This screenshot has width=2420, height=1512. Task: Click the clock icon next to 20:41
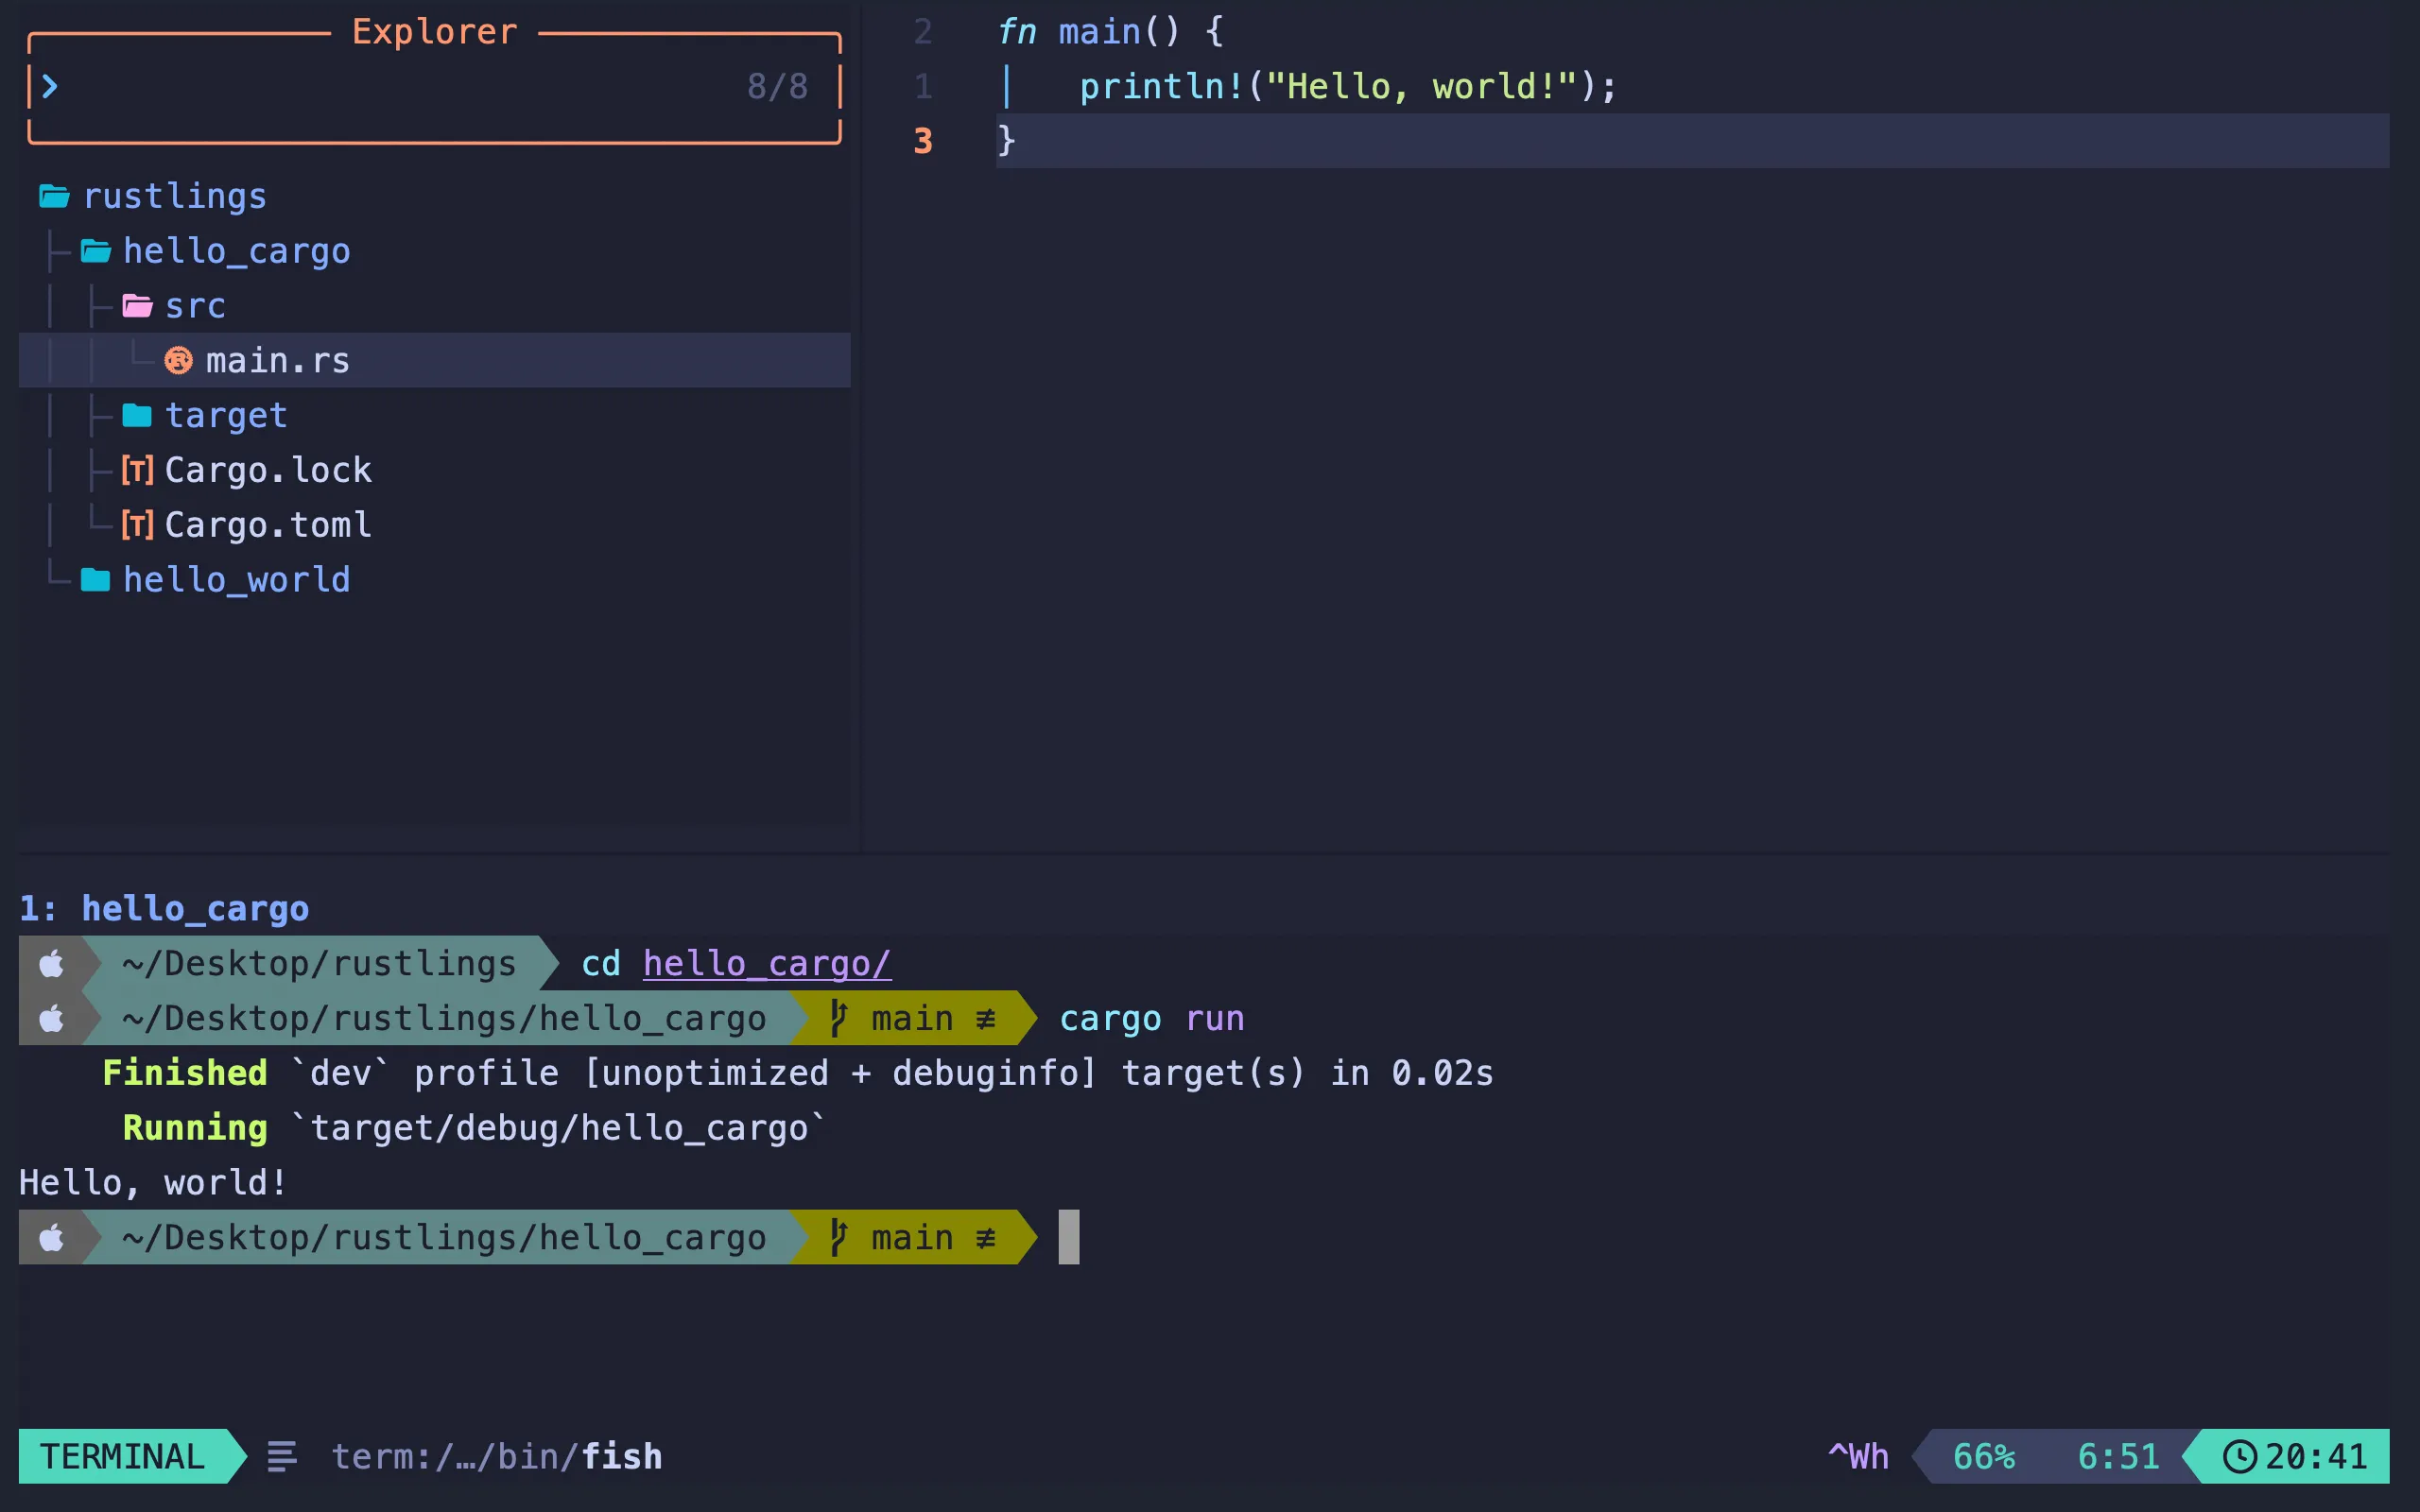(2239, 1456)
